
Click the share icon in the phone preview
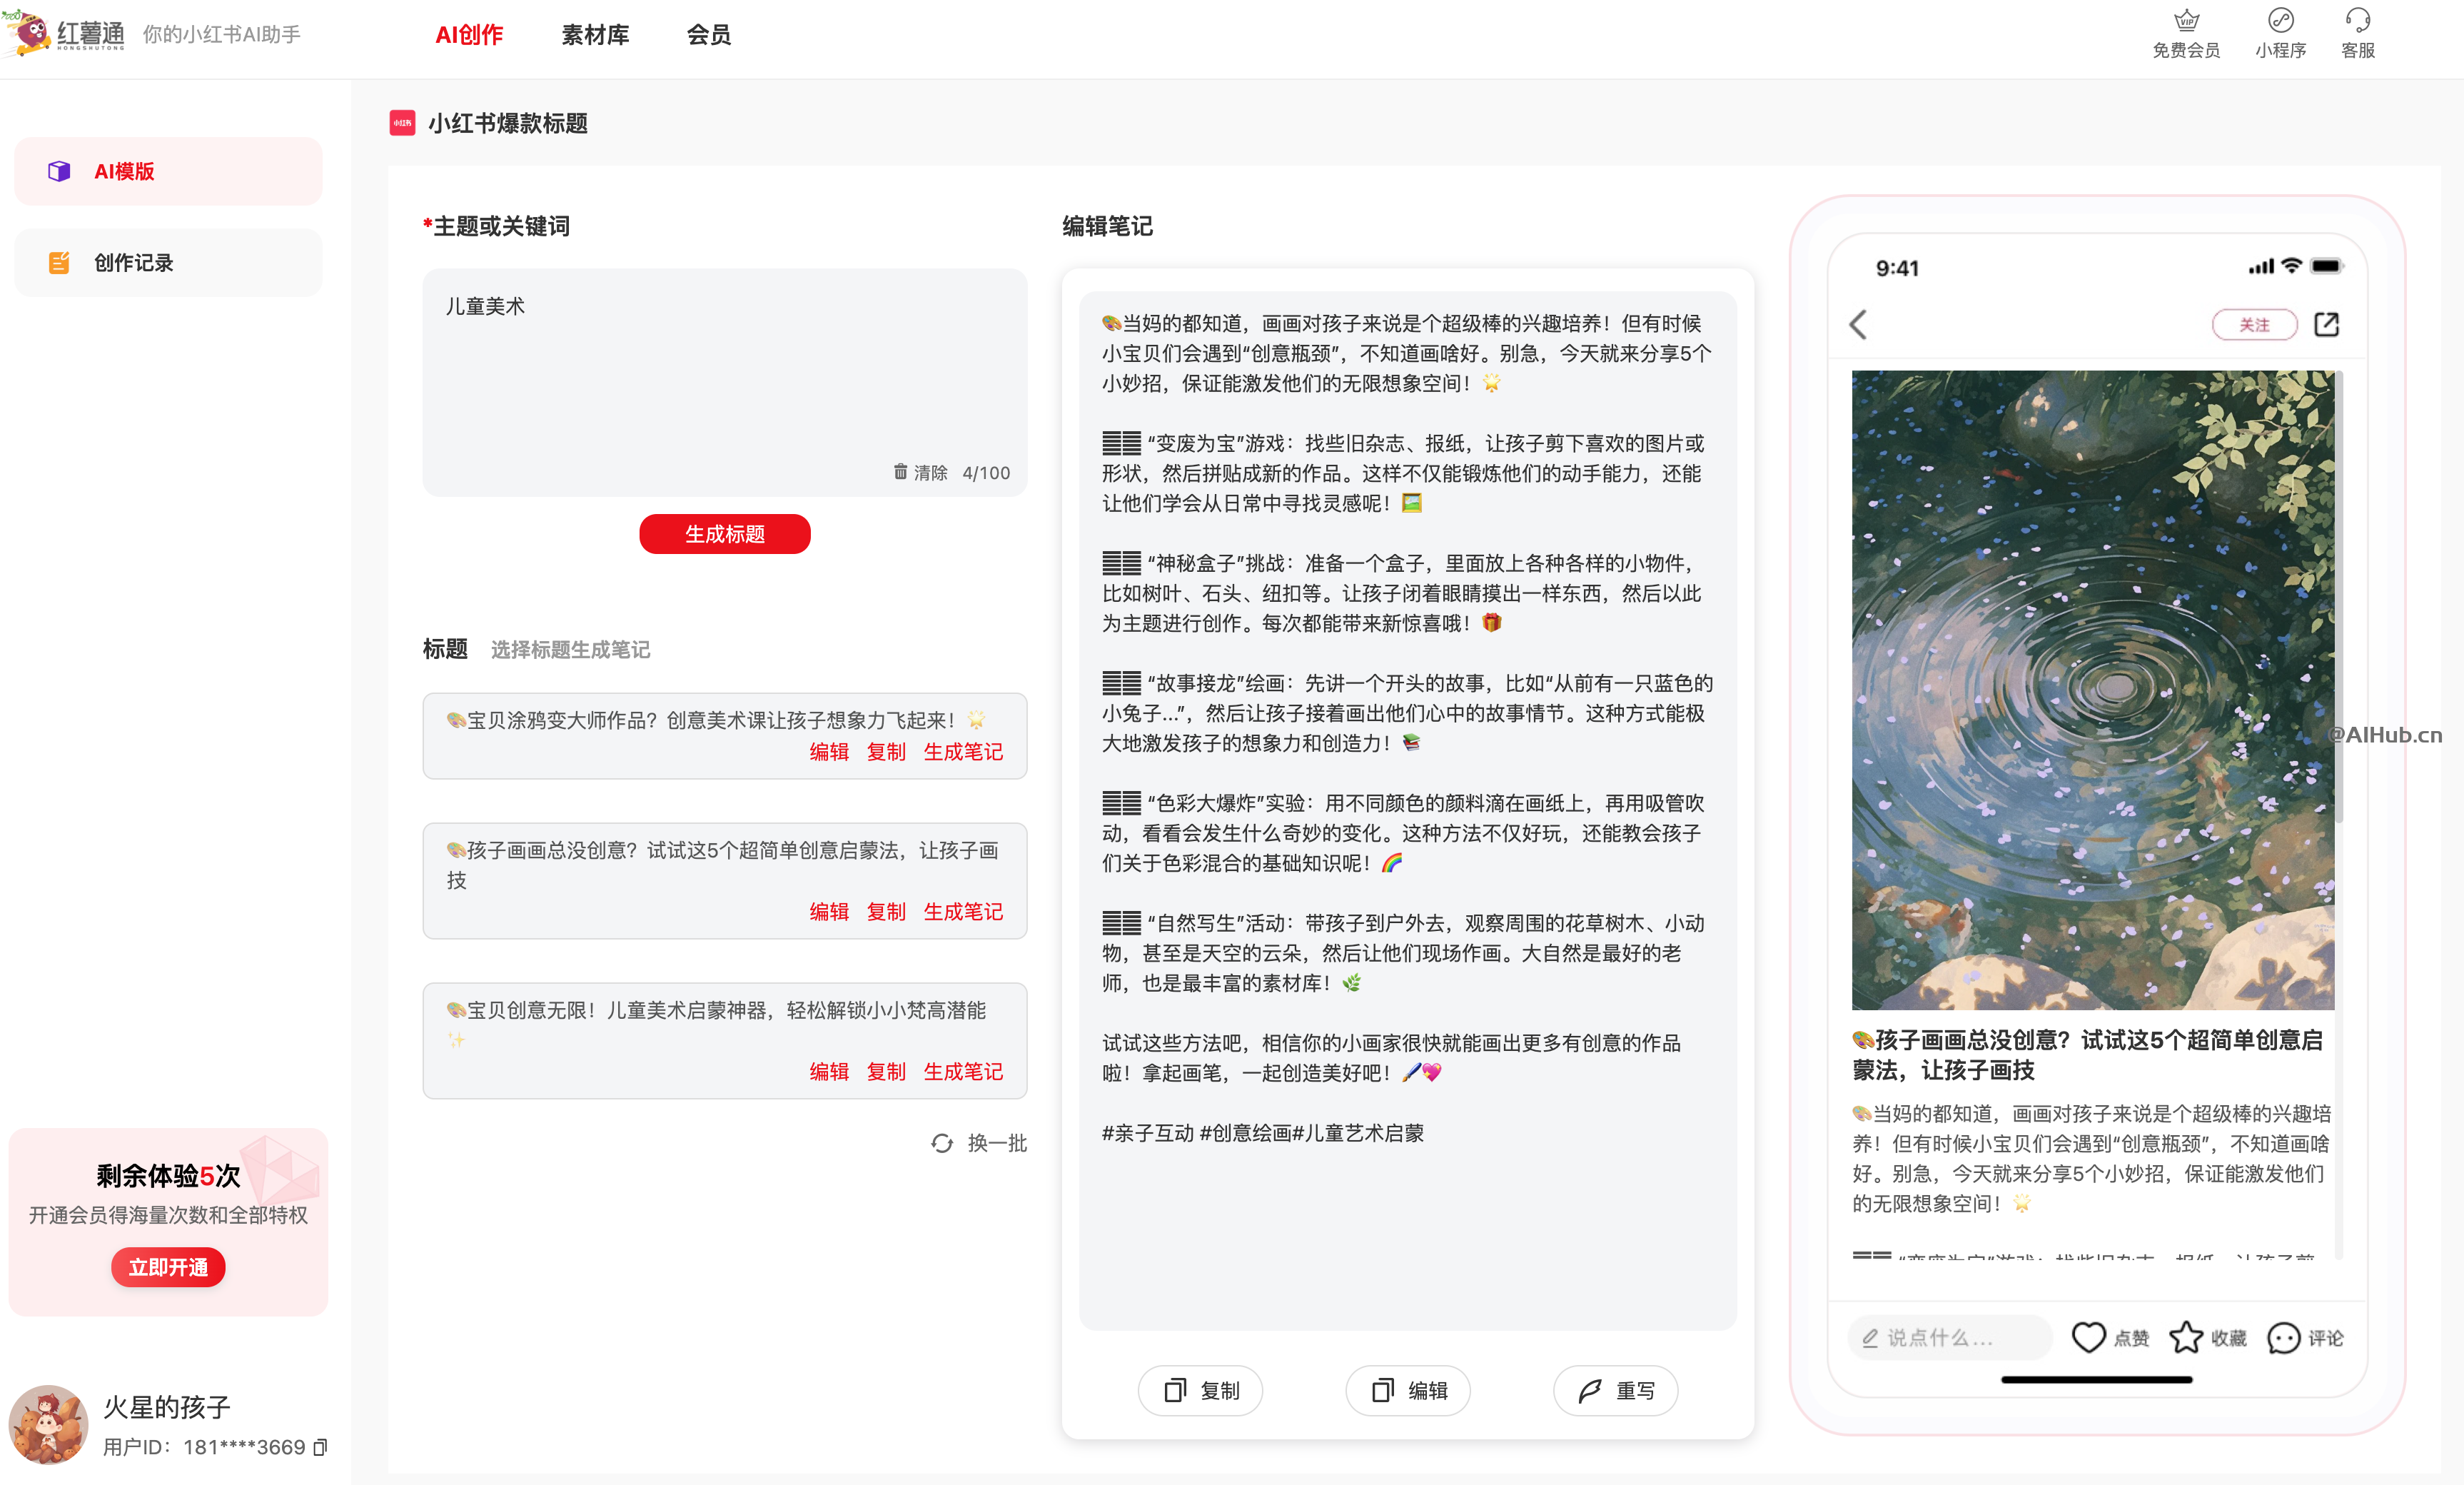click(2328, 324)
